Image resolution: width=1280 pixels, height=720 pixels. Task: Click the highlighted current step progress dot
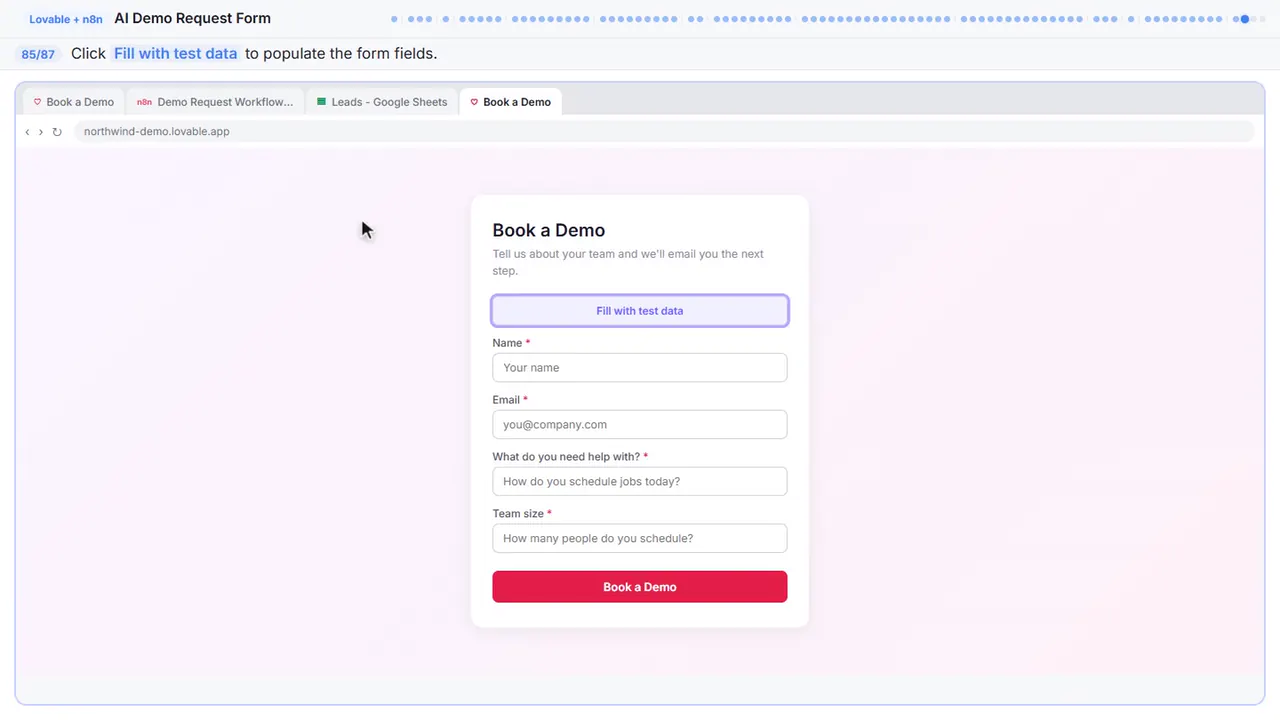click(x=1245, y=19)
